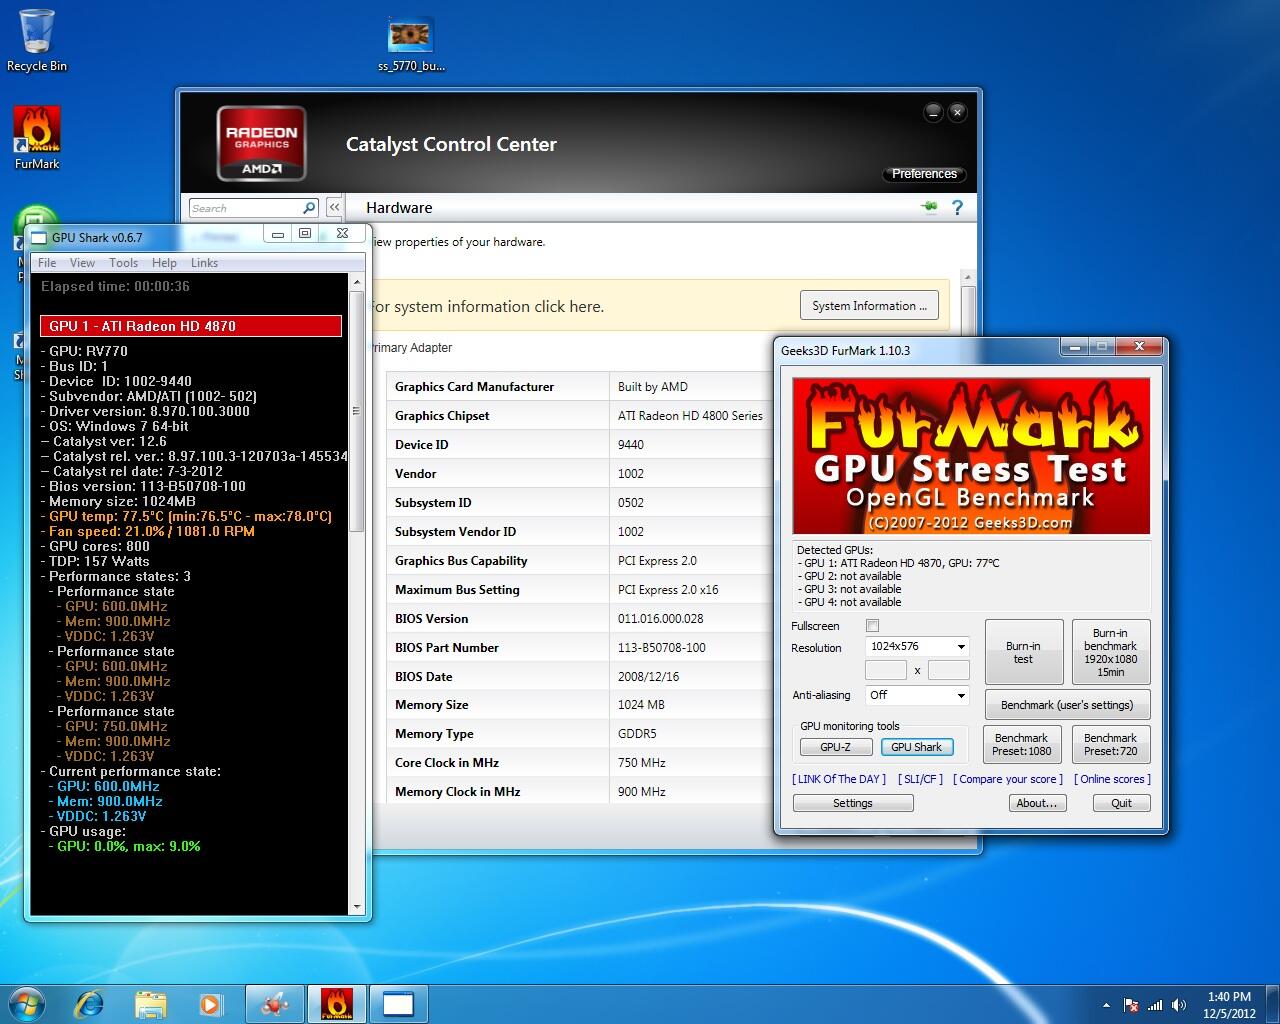Viewport: 1280px width, 1024px height.
Task: Switch to FurMark taskbar button
Action: [x=336, y=1003]
